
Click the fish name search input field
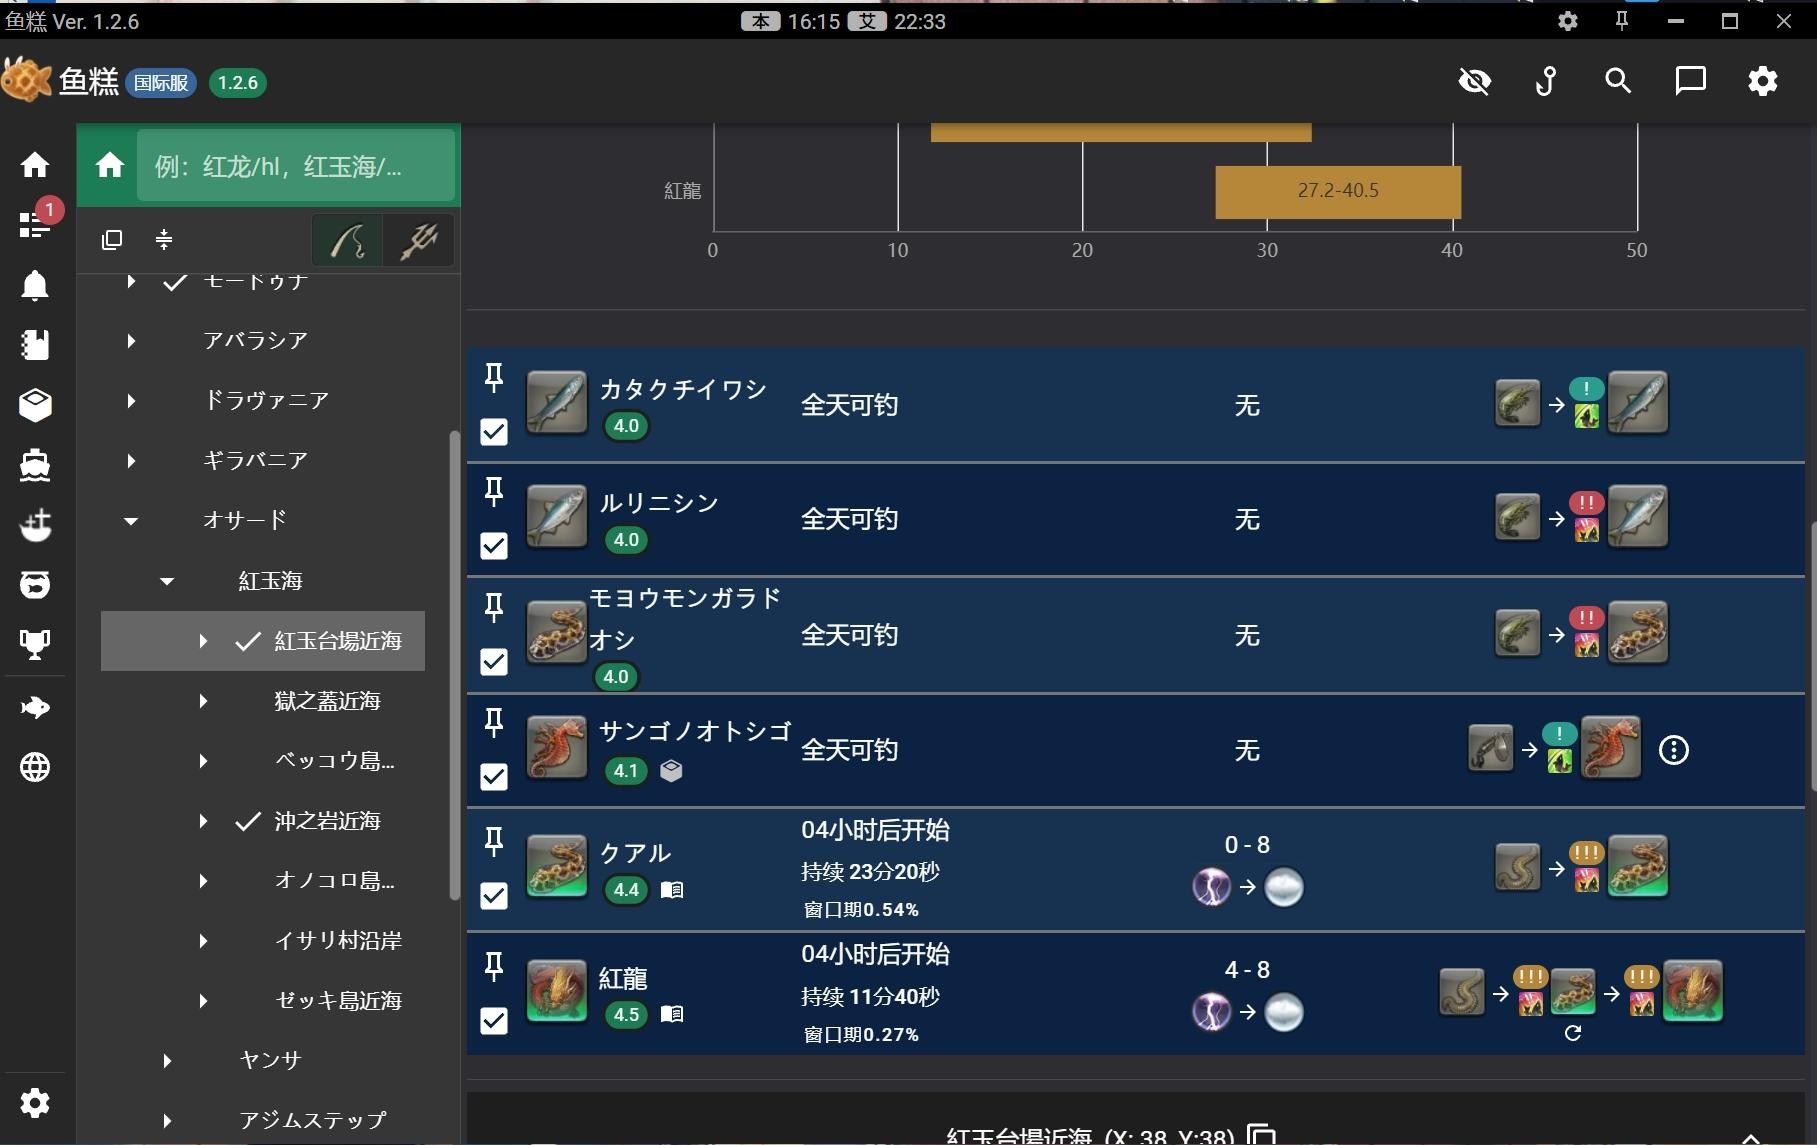pyautogui.click(x=295, y=166)
